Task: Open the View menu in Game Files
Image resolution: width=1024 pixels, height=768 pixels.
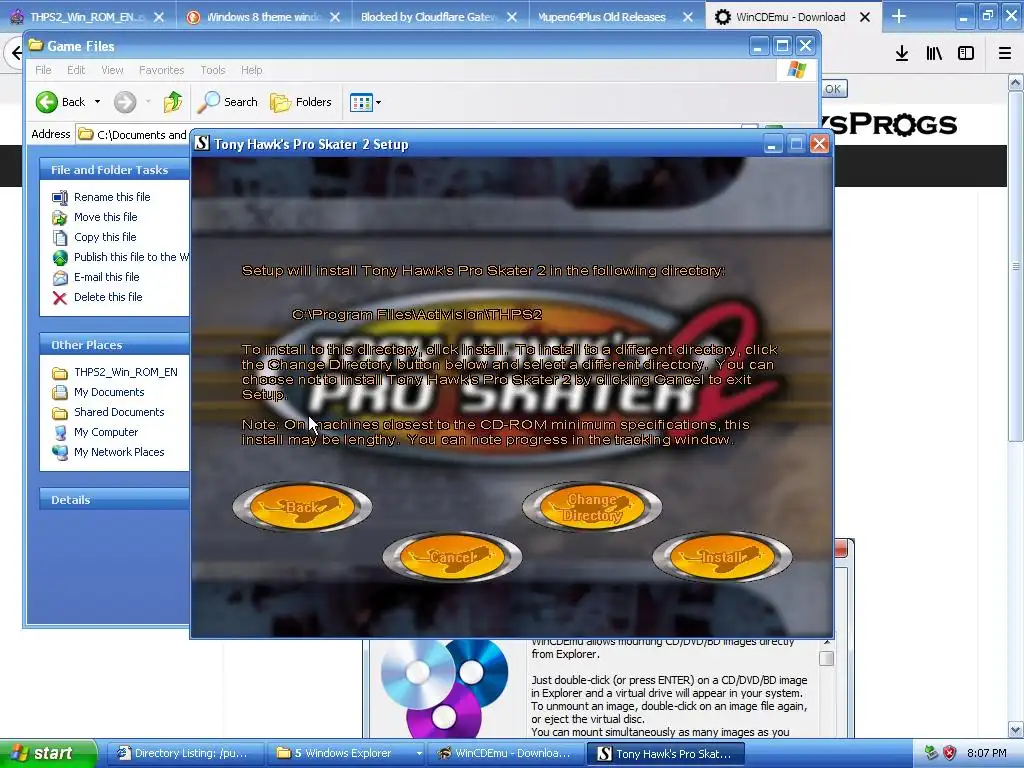Action: point(112,70)
